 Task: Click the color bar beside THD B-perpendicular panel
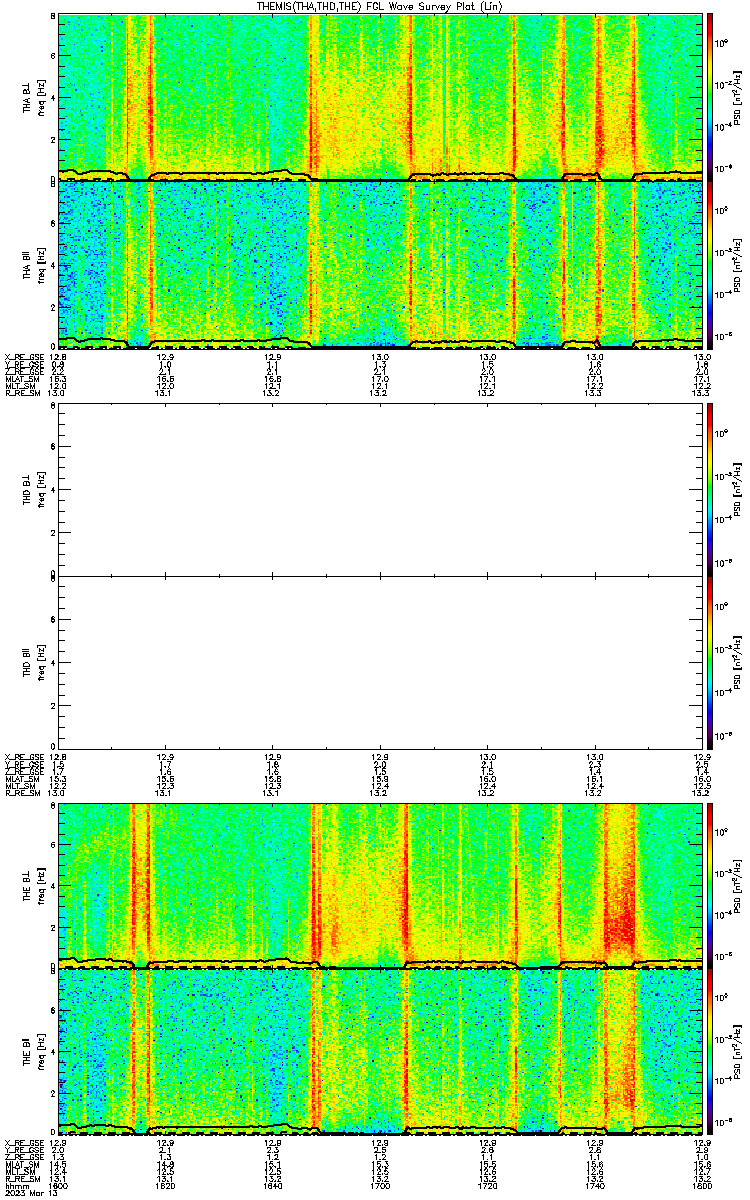710,491
